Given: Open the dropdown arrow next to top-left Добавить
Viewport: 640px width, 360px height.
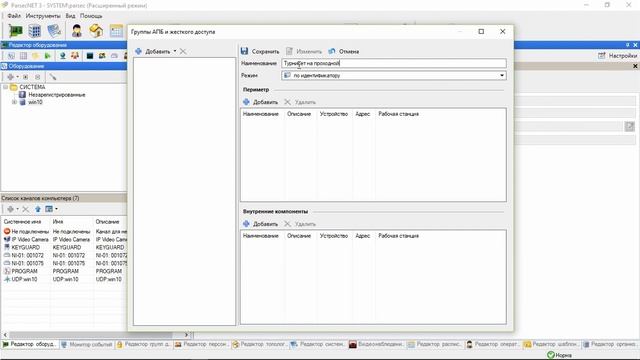Looking at the screenshot, I should (x=175, y=51).
